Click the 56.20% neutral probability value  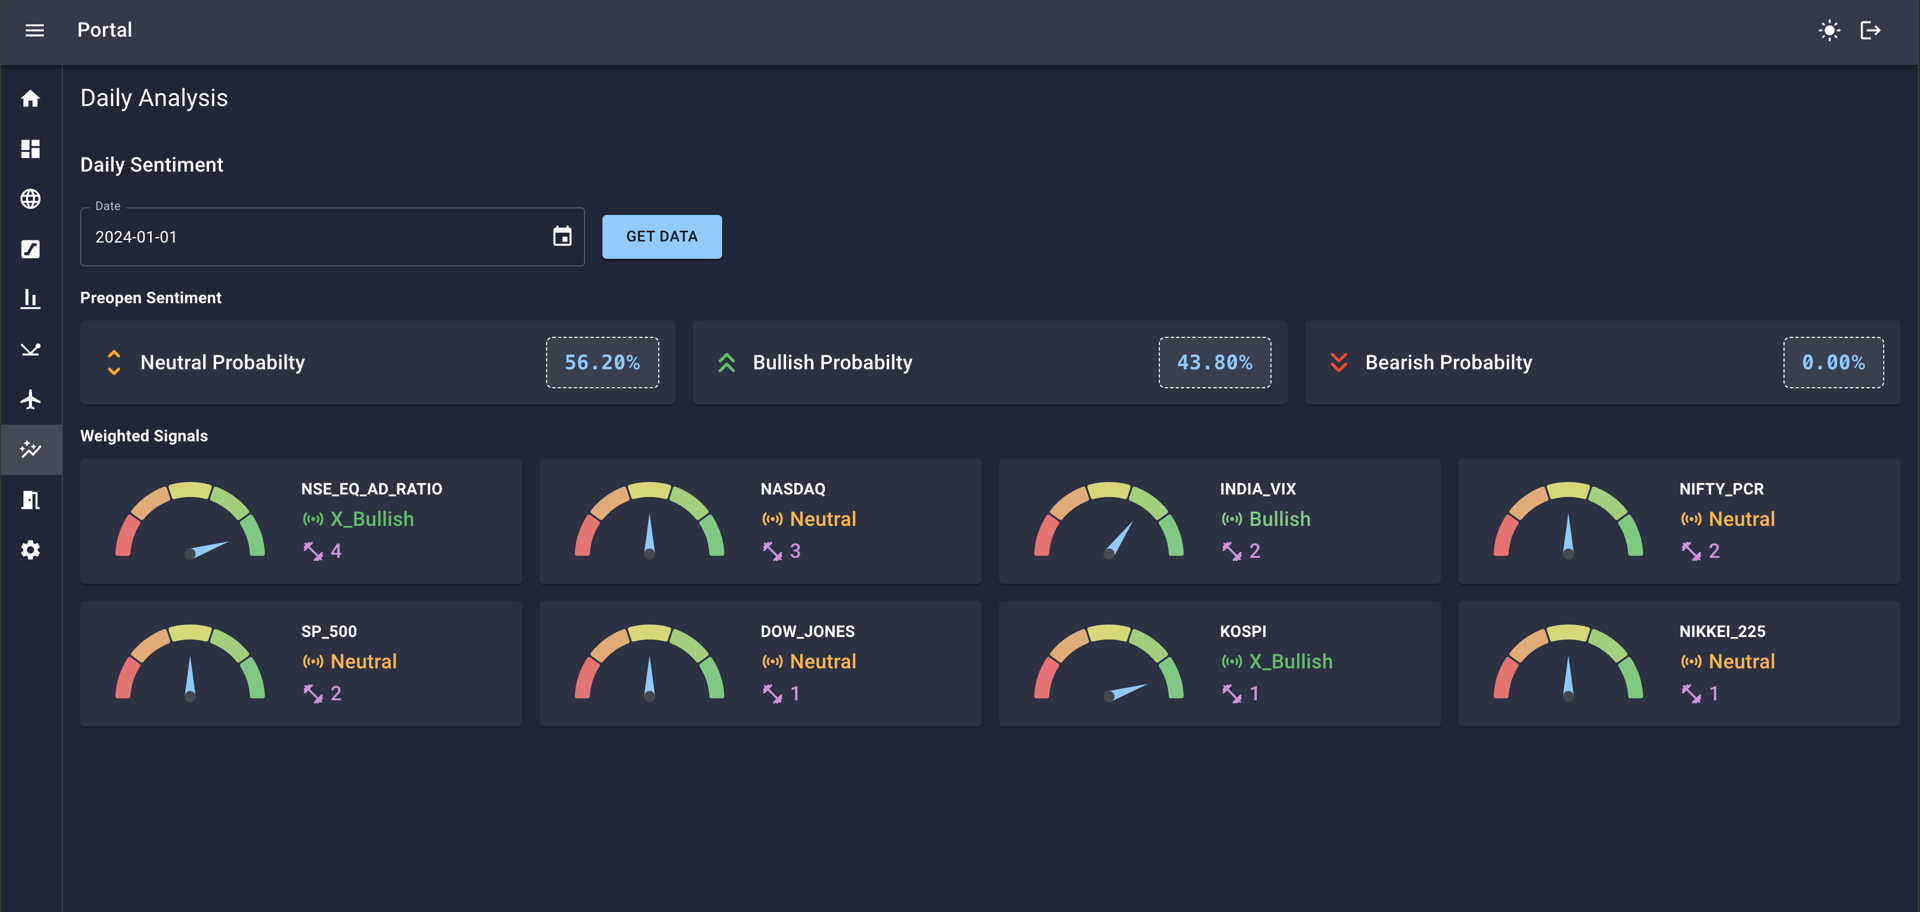point(602,363)
